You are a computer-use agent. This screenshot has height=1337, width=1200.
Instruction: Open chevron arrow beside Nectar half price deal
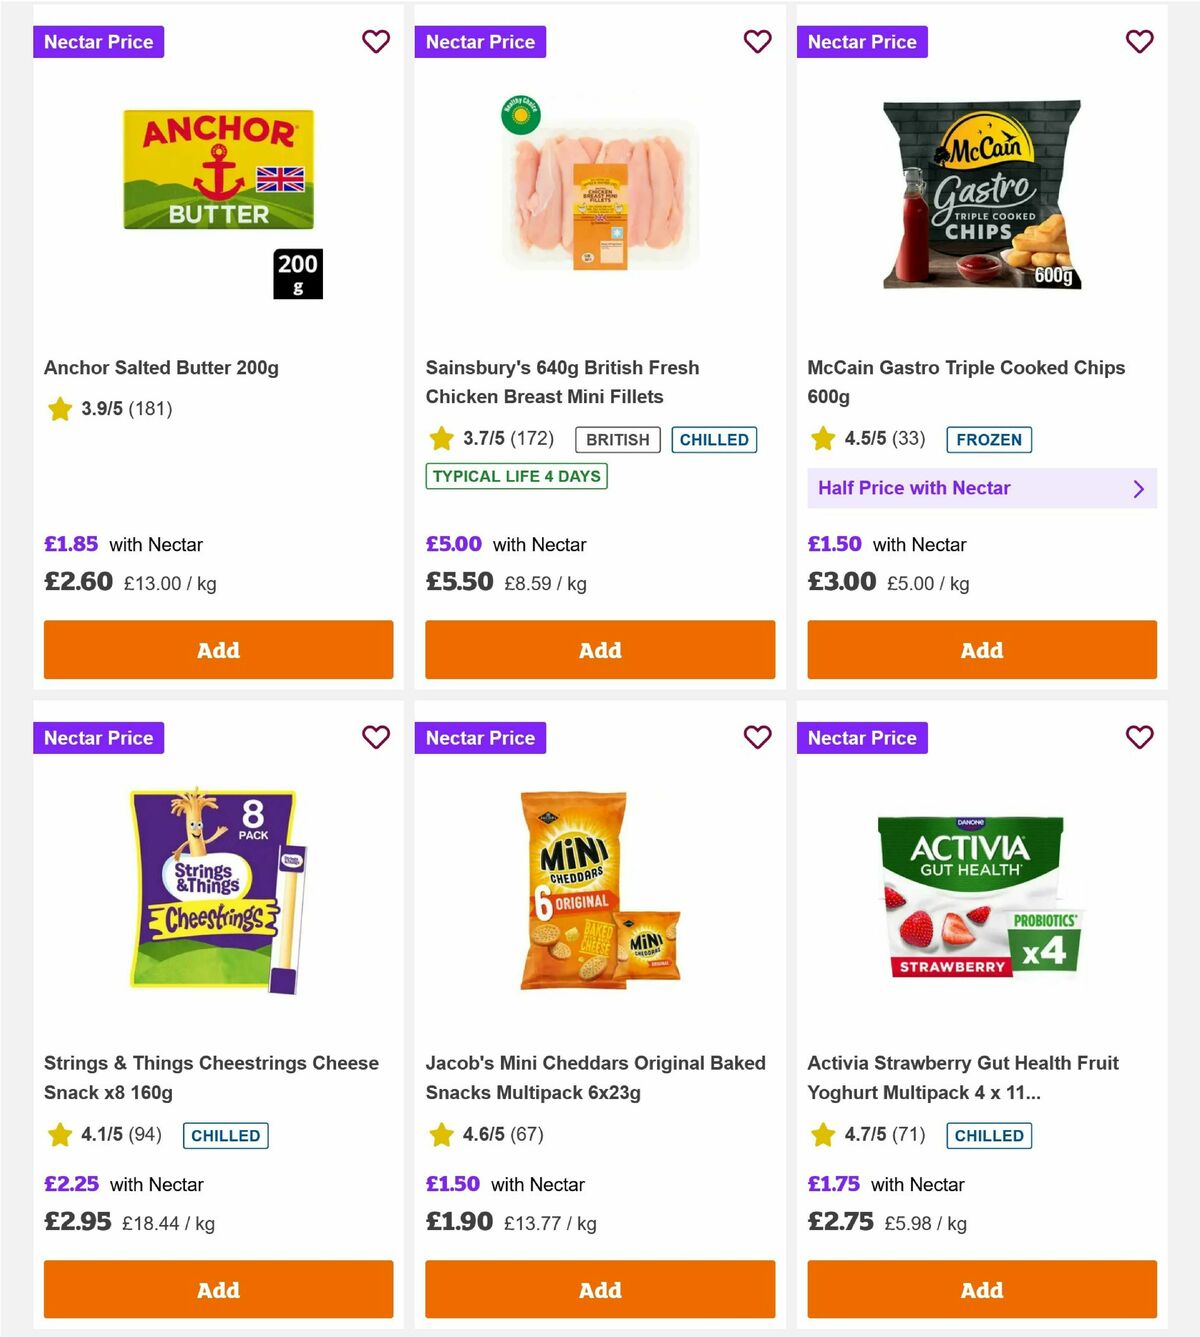1138,488
